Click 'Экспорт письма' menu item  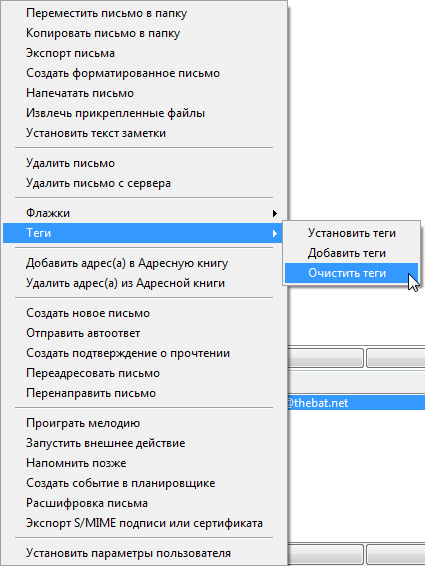(x=143, y=53)
